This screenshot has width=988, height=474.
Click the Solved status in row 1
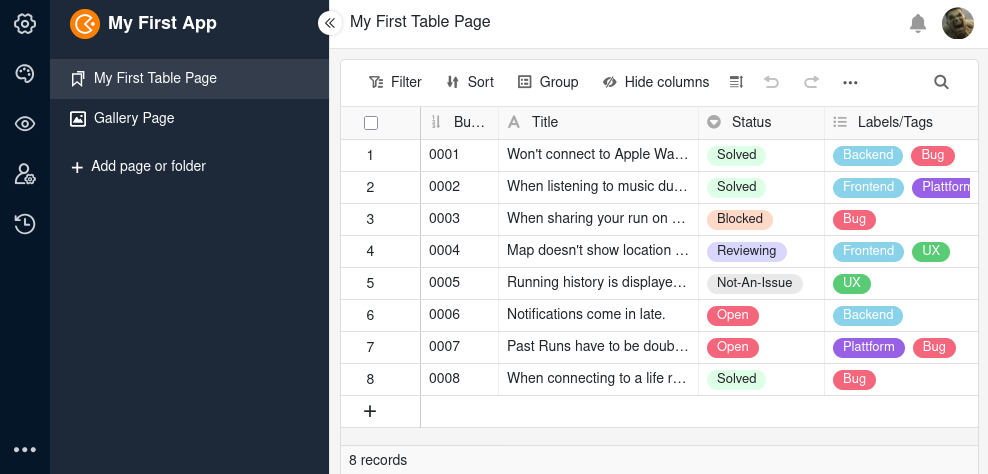(x=736, y=155)
